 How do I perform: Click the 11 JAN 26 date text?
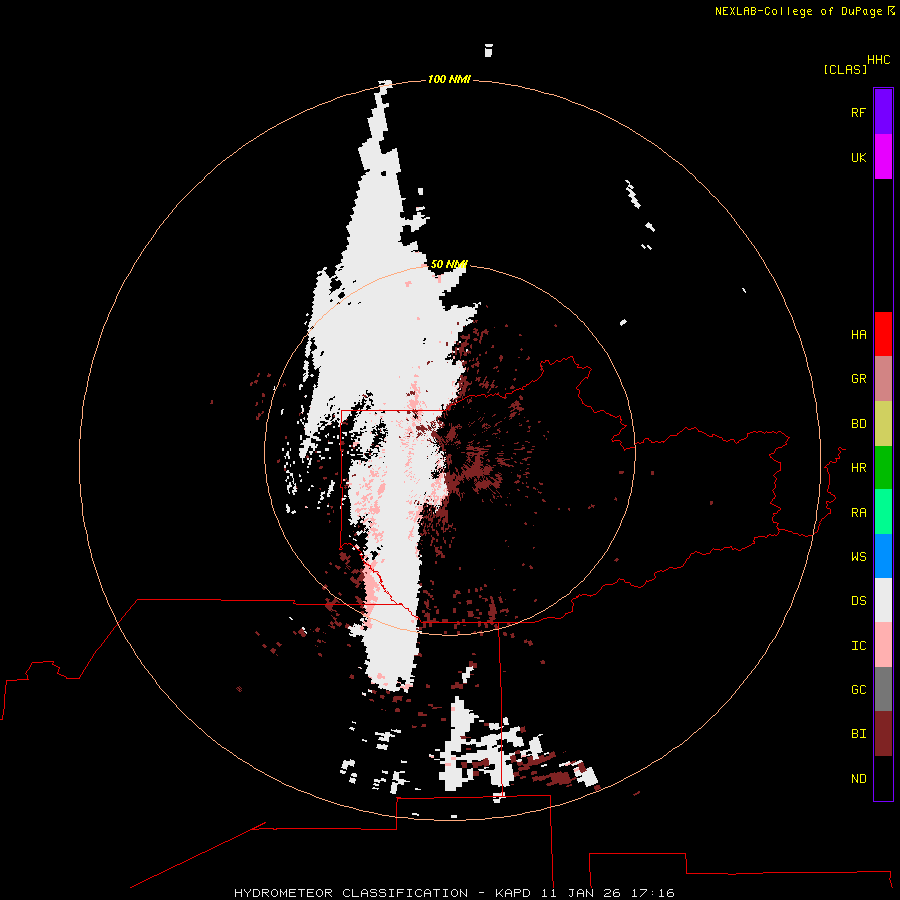click(581, 893)
